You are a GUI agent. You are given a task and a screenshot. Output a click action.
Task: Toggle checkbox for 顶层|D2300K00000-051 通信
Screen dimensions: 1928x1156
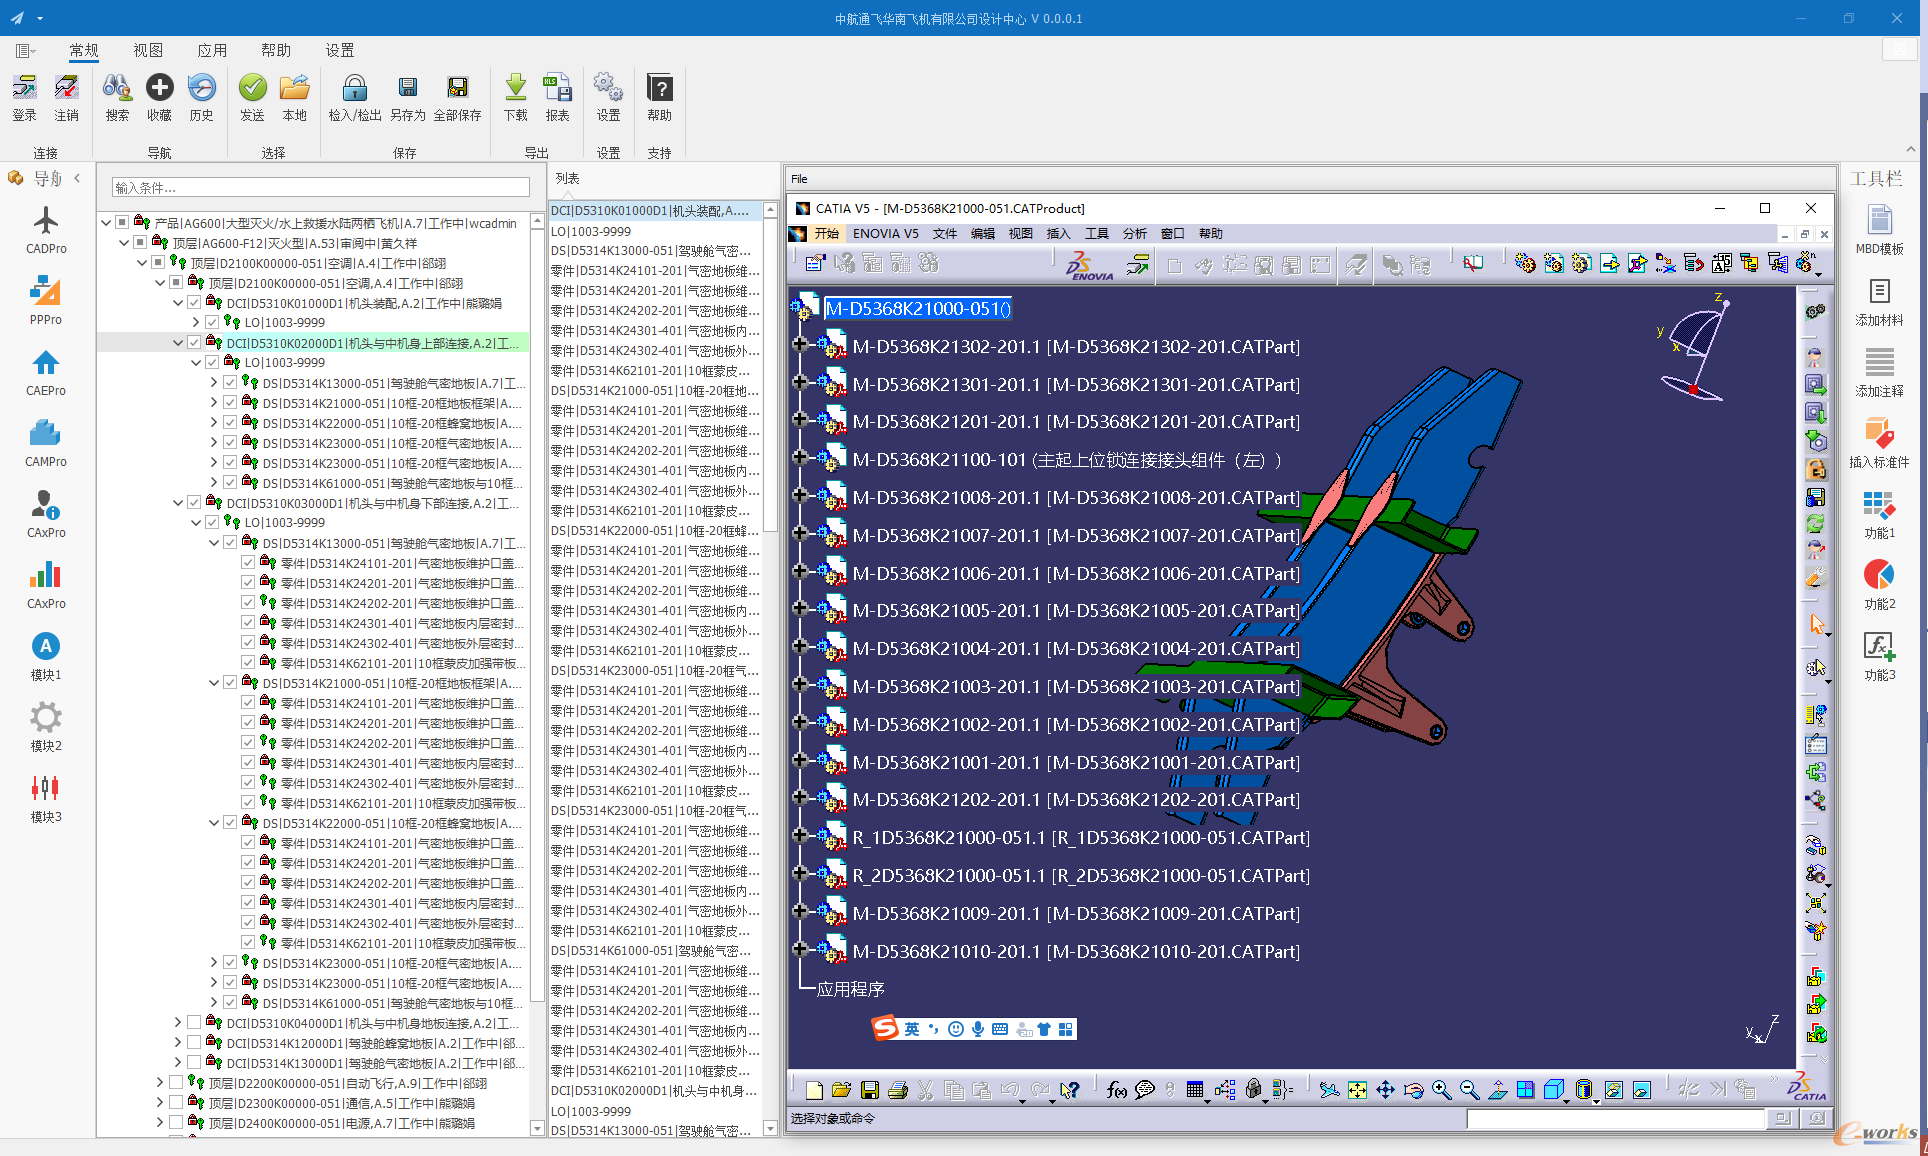pyautogui.click(x=176, y=1102)
